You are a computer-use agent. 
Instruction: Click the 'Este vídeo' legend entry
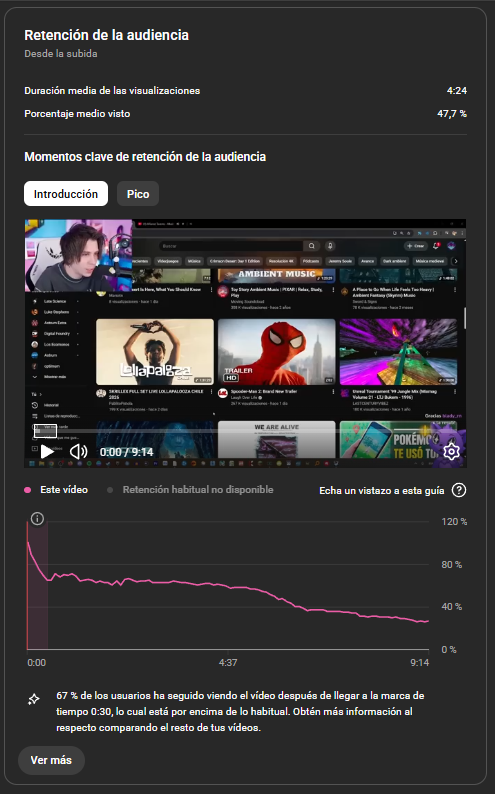[x=56, y=490]
